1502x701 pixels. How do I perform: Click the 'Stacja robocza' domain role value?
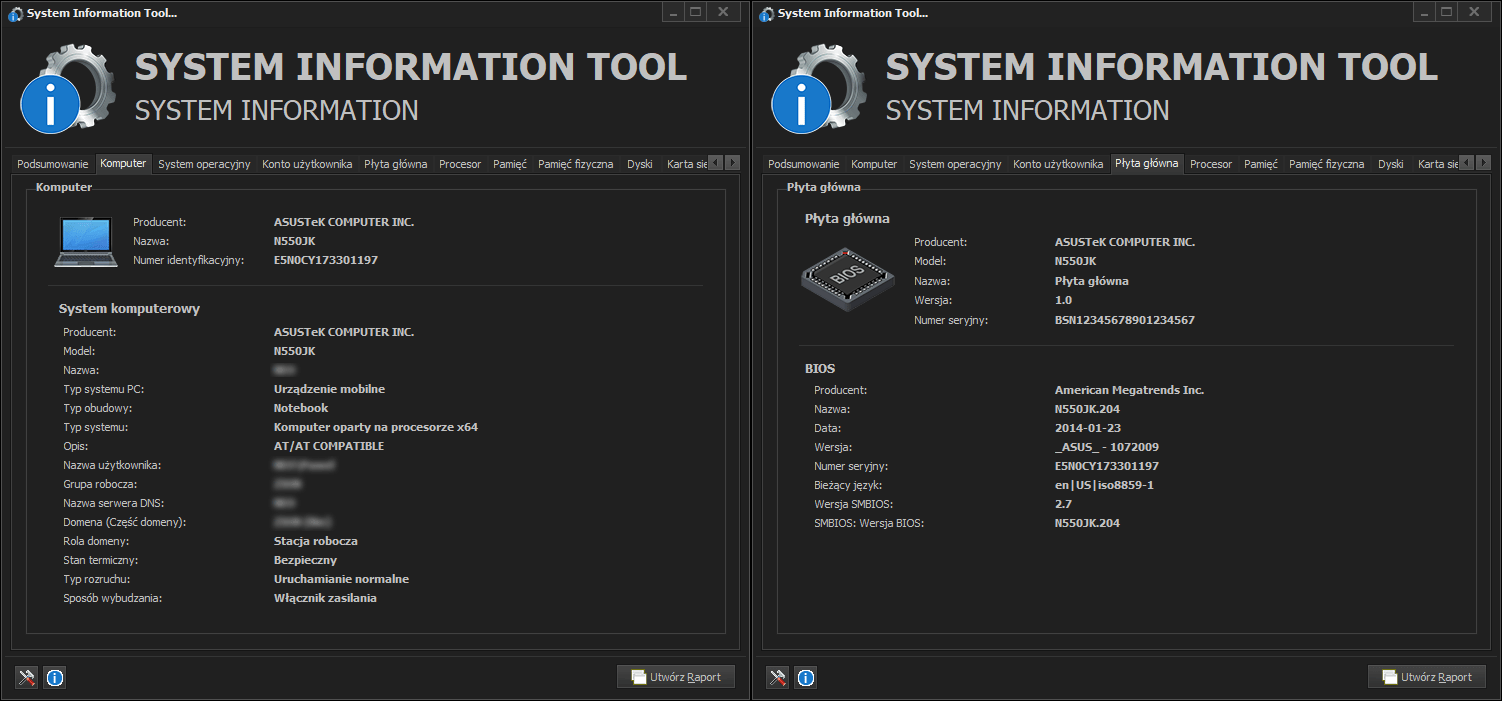pos(316,541)
